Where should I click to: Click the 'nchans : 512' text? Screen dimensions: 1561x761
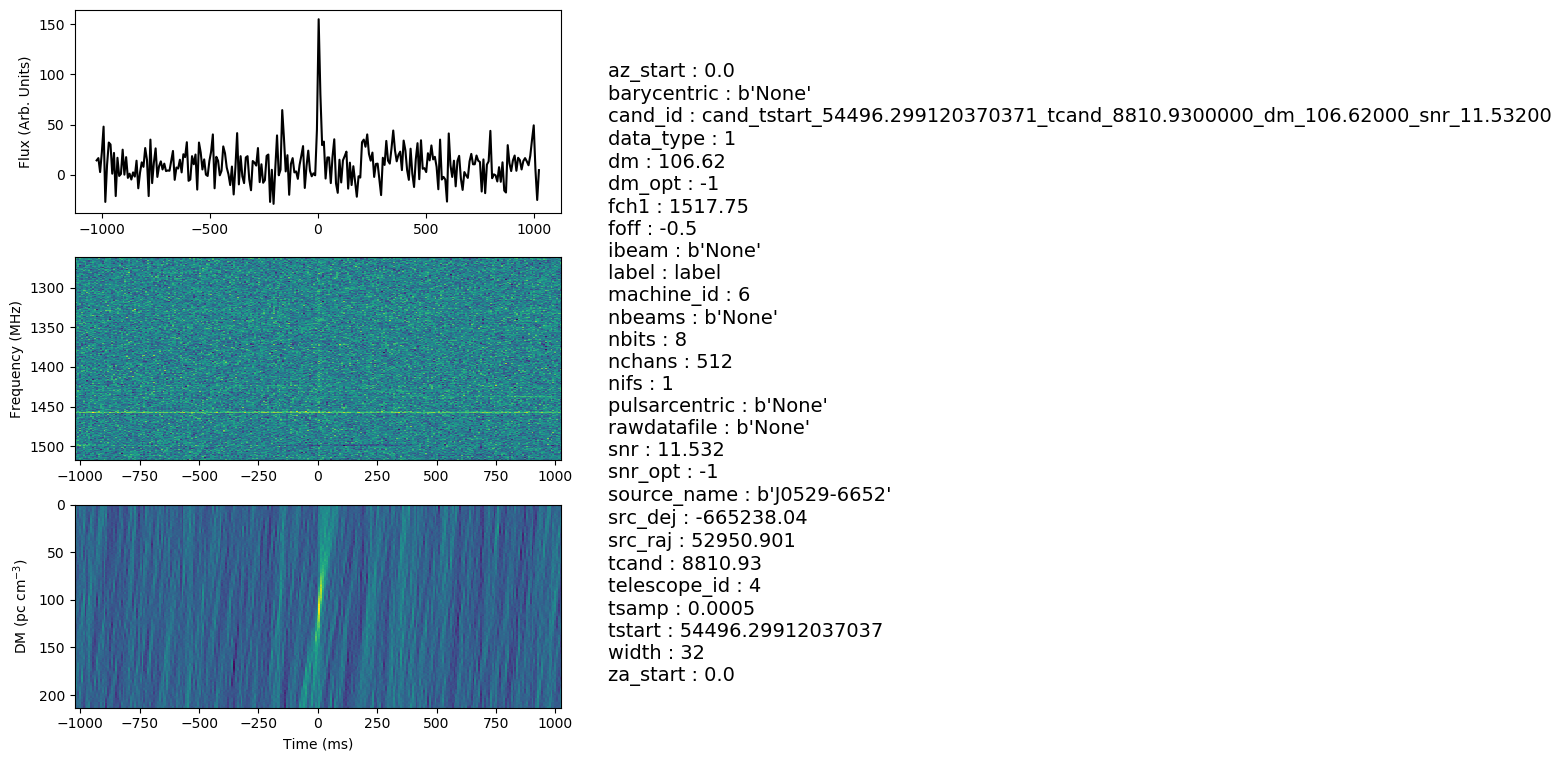tap(670, 361)
